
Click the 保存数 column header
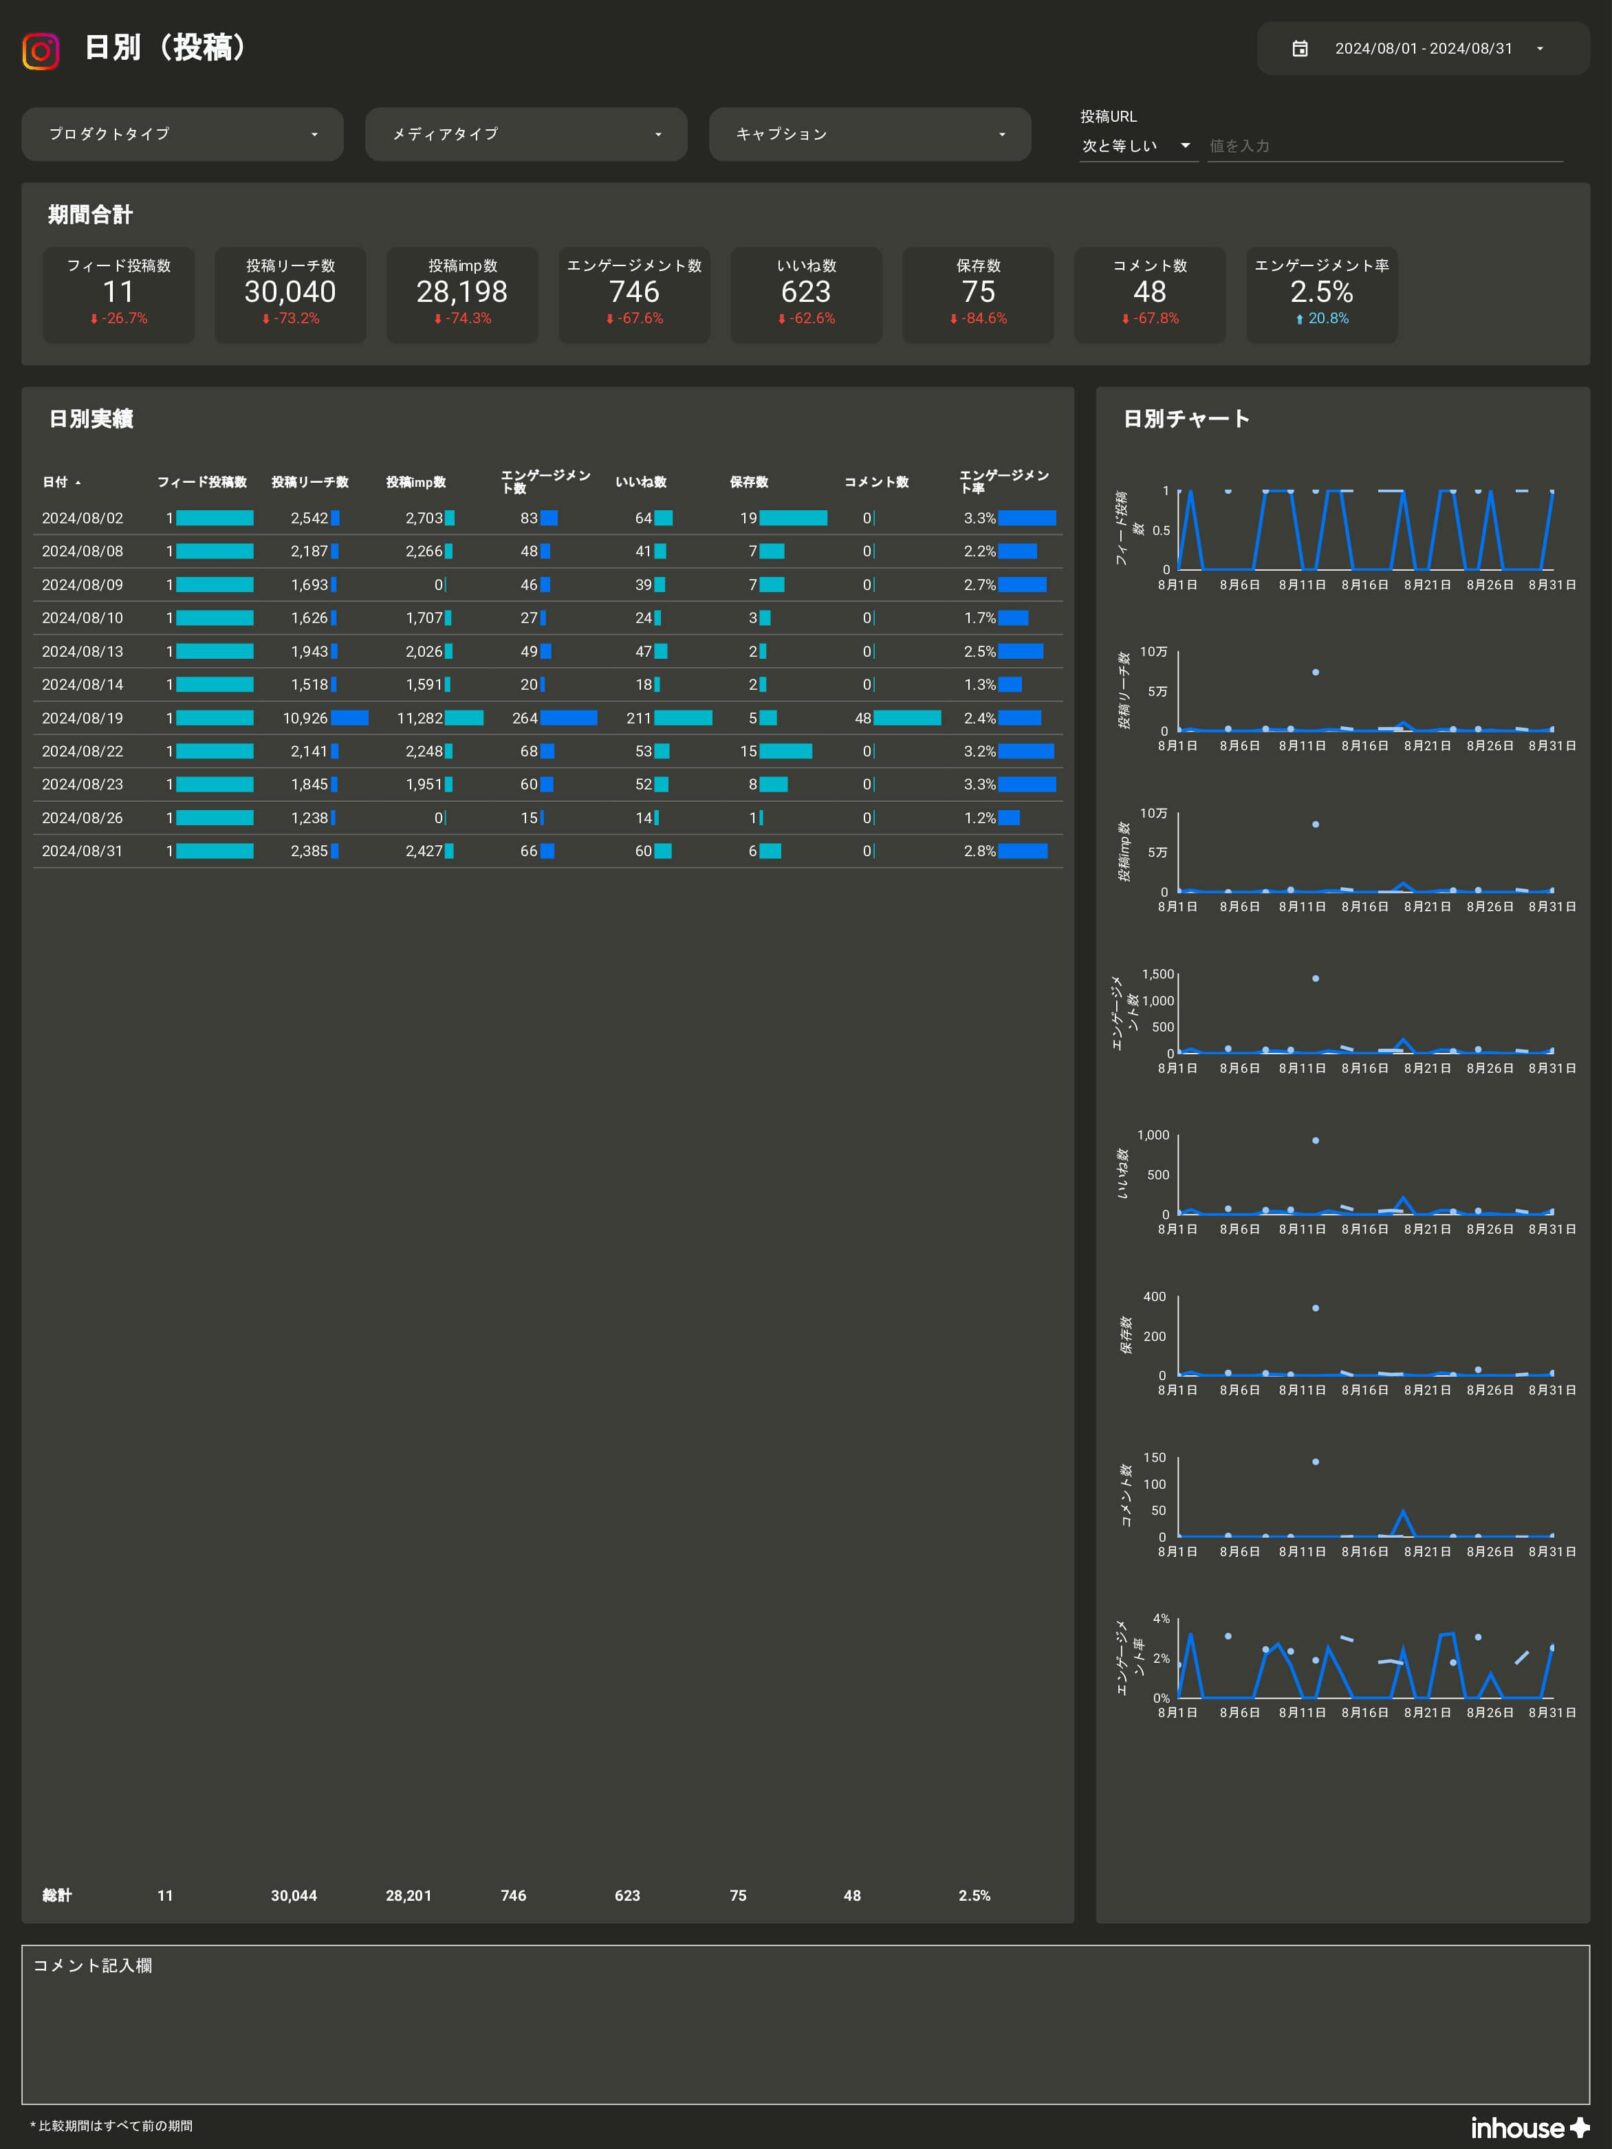749,482
